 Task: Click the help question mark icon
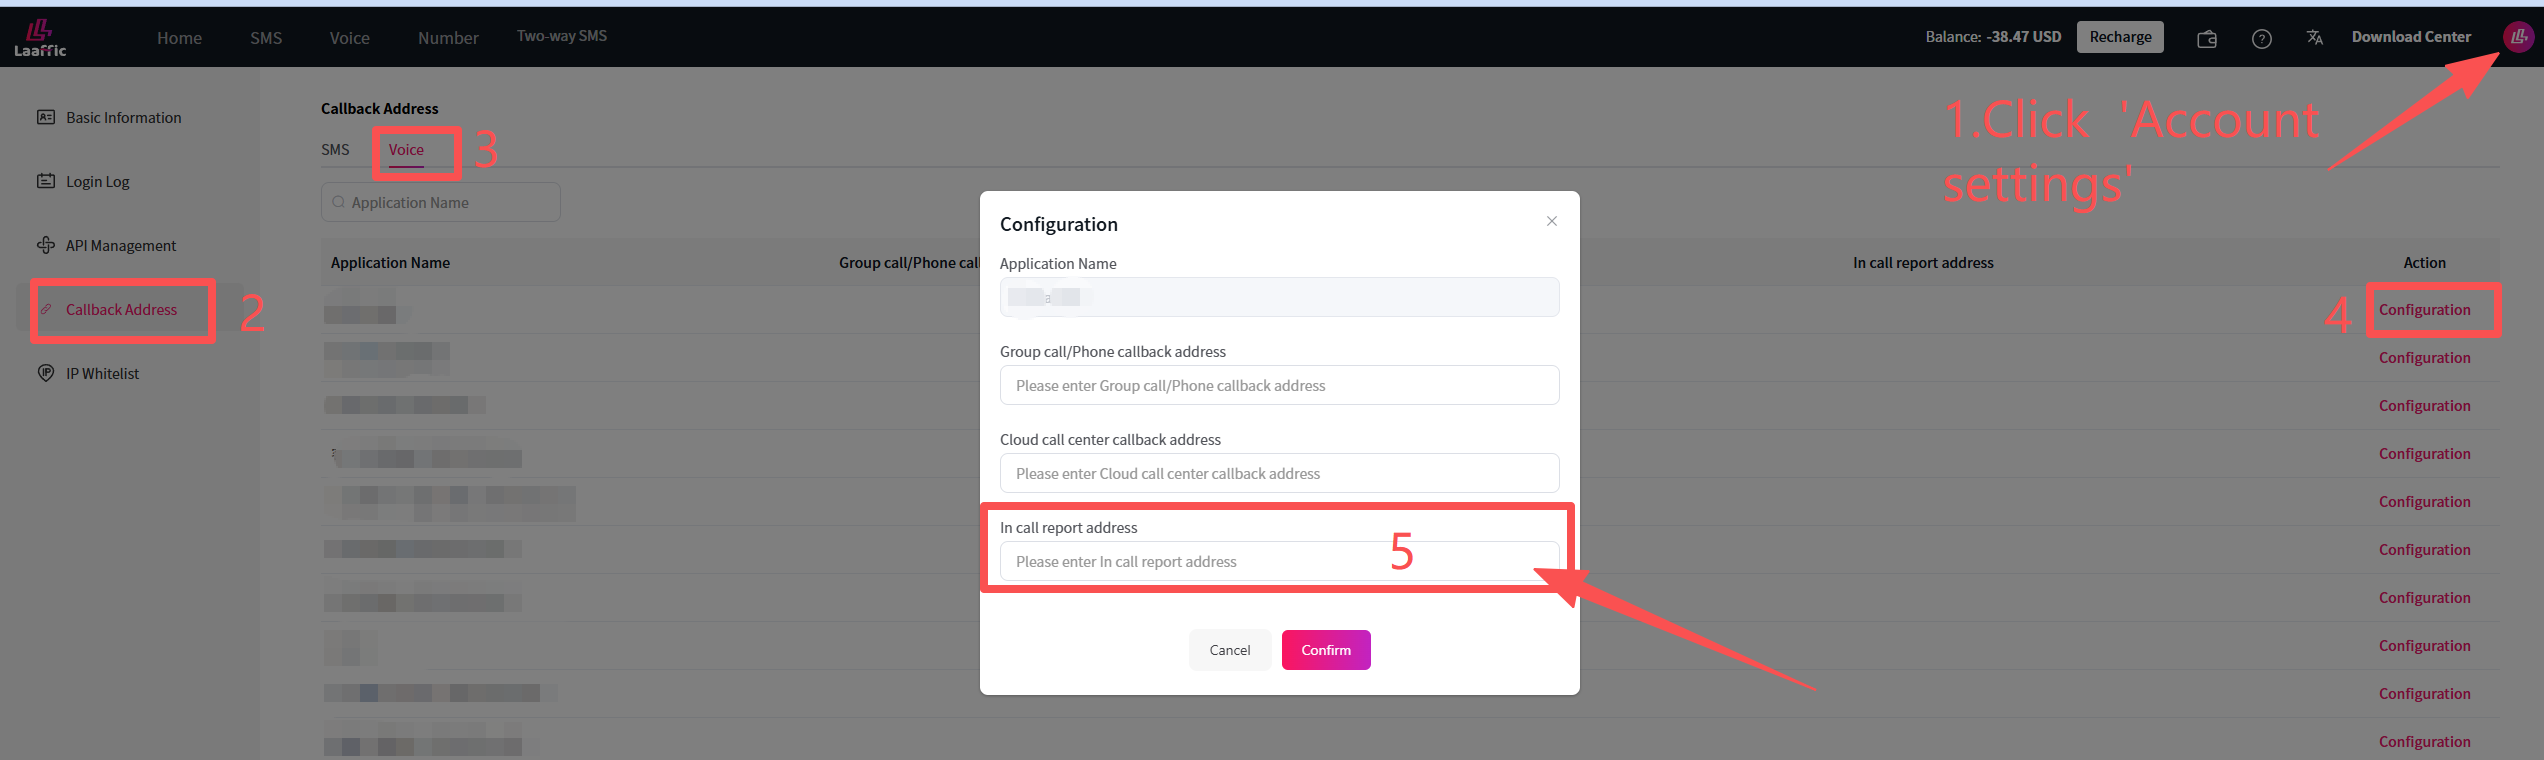[x=2261, y=39]
